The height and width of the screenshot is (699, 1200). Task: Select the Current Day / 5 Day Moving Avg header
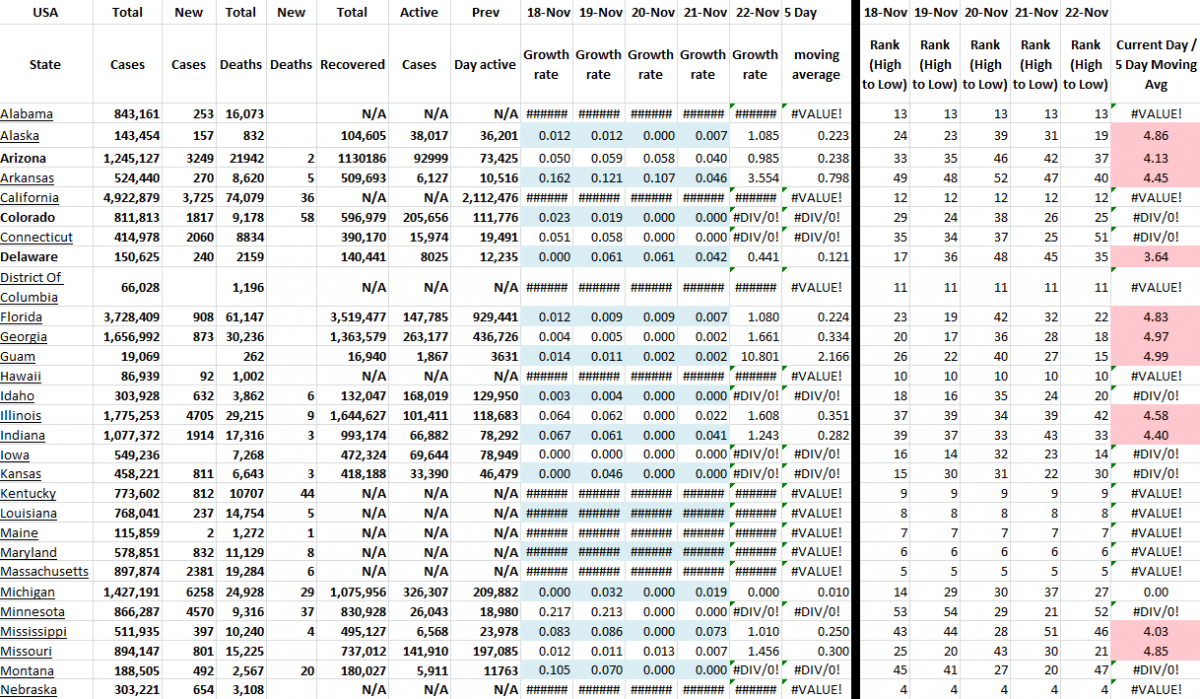coord(1154,63)
